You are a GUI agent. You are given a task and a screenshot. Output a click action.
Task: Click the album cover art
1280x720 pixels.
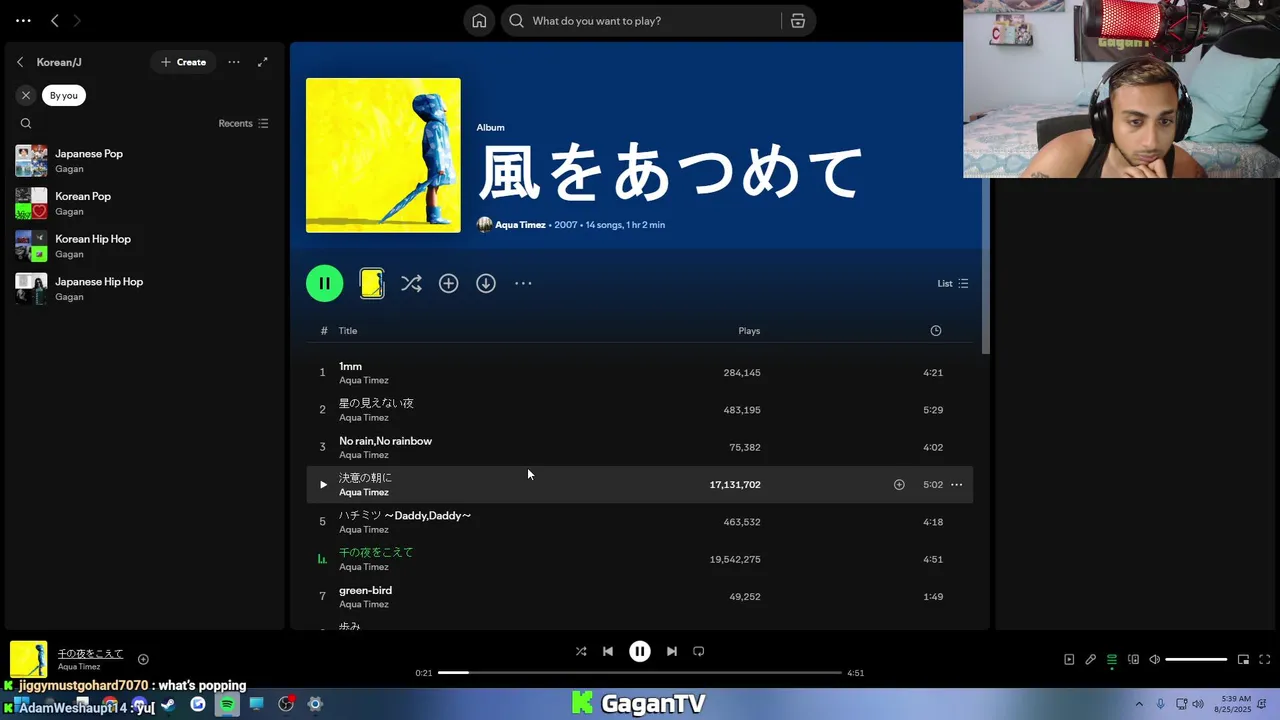click(383, 155)
